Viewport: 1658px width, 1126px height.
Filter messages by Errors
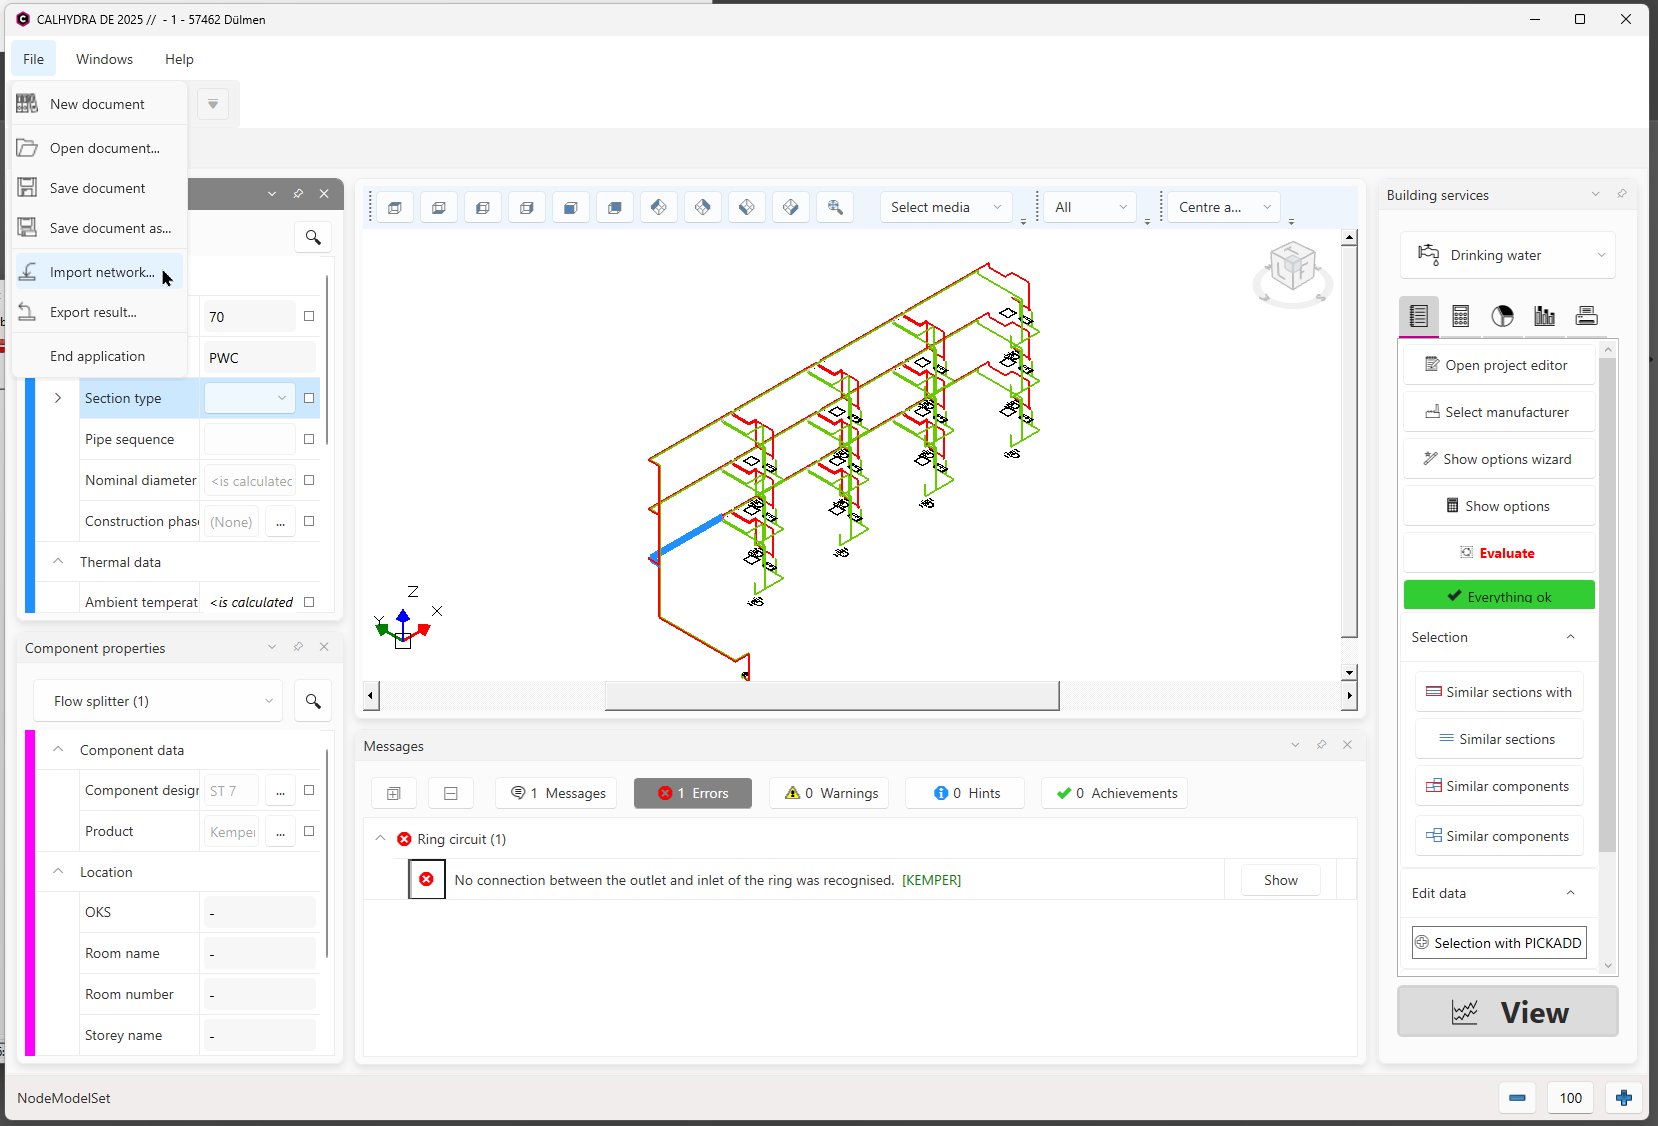click(693, 793)
